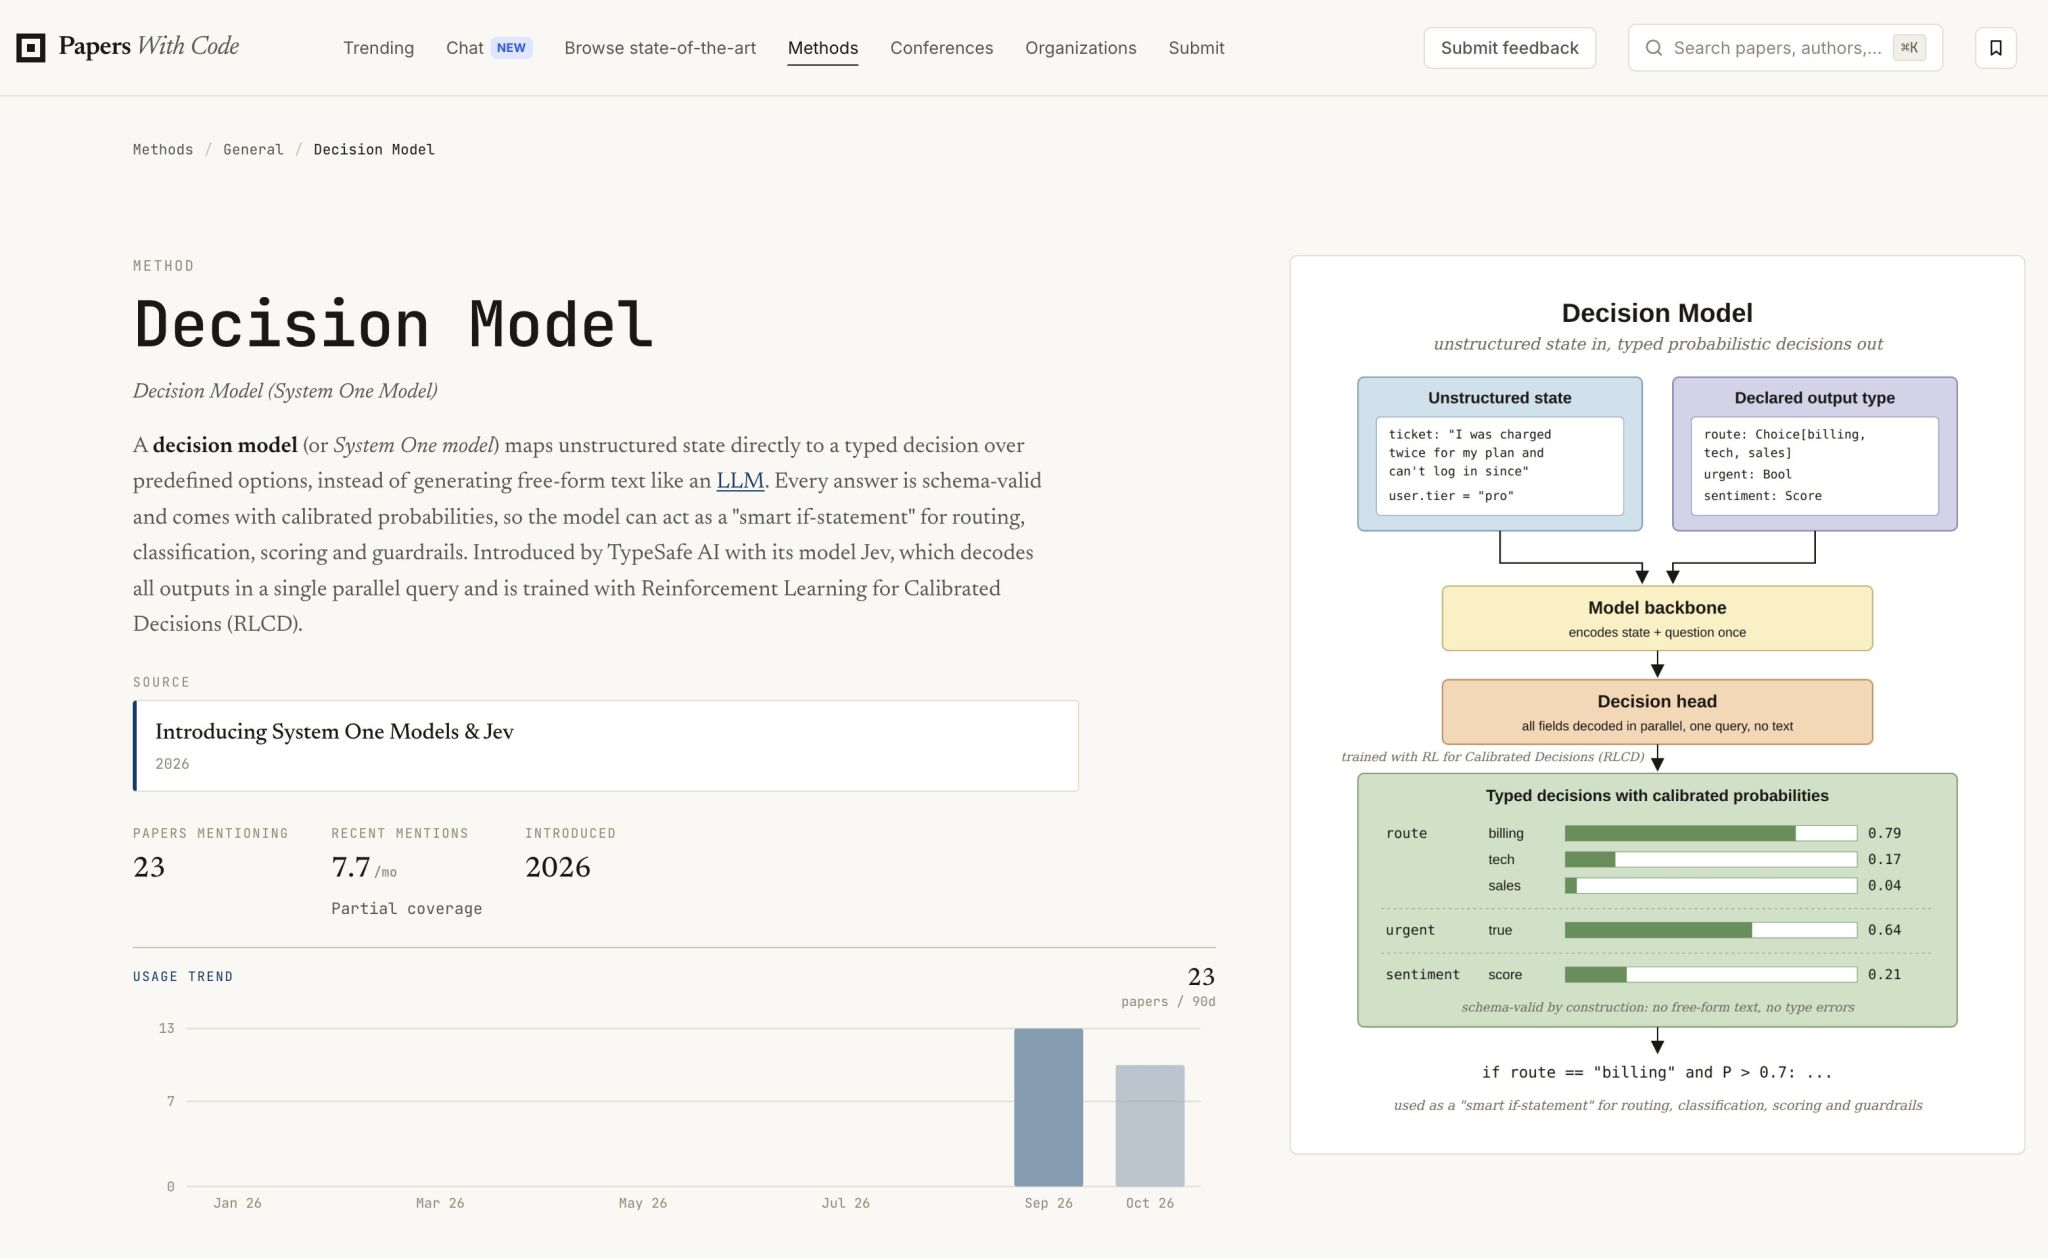Open Introducing System One Models & Jev source

pos(606,746)
